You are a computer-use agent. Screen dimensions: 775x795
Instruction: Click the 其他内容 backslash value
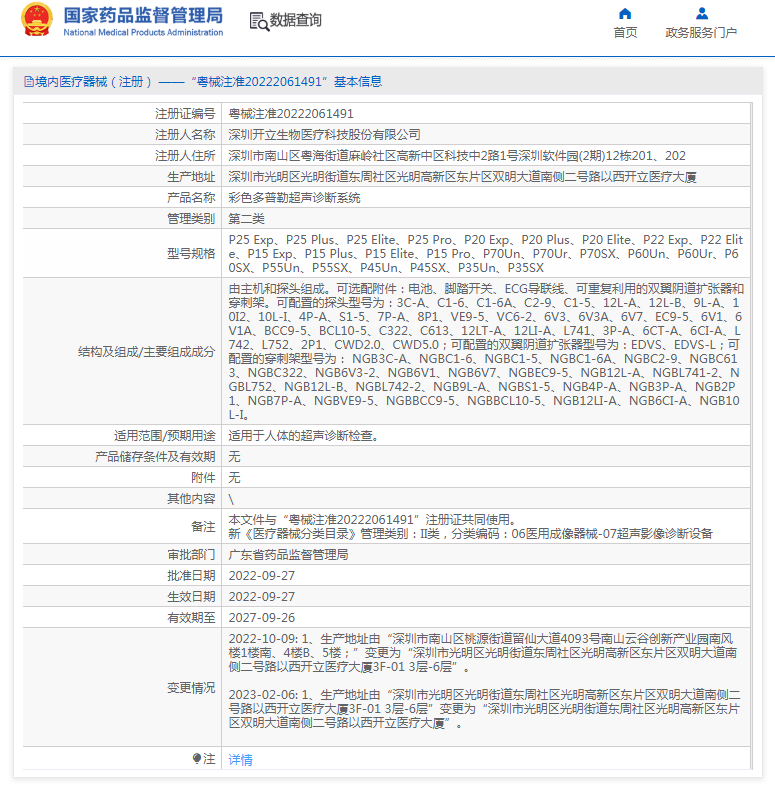tap(232, 499)
